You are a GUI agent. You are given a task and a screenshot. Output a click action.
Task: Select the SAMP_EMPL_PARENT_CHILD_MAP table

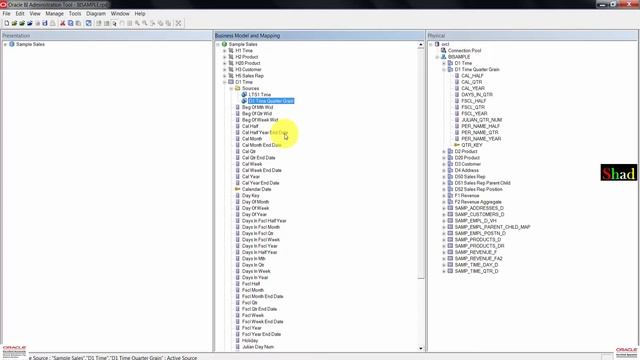click(x=492, y=227)
